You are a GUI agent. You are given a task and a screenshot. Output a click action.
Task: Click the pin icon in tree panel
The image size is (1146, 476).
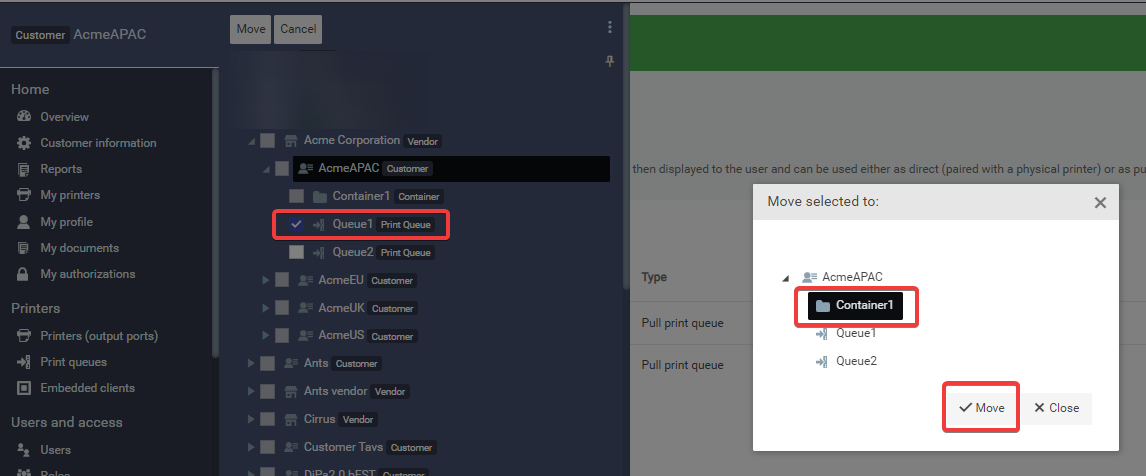click(610, 61)
